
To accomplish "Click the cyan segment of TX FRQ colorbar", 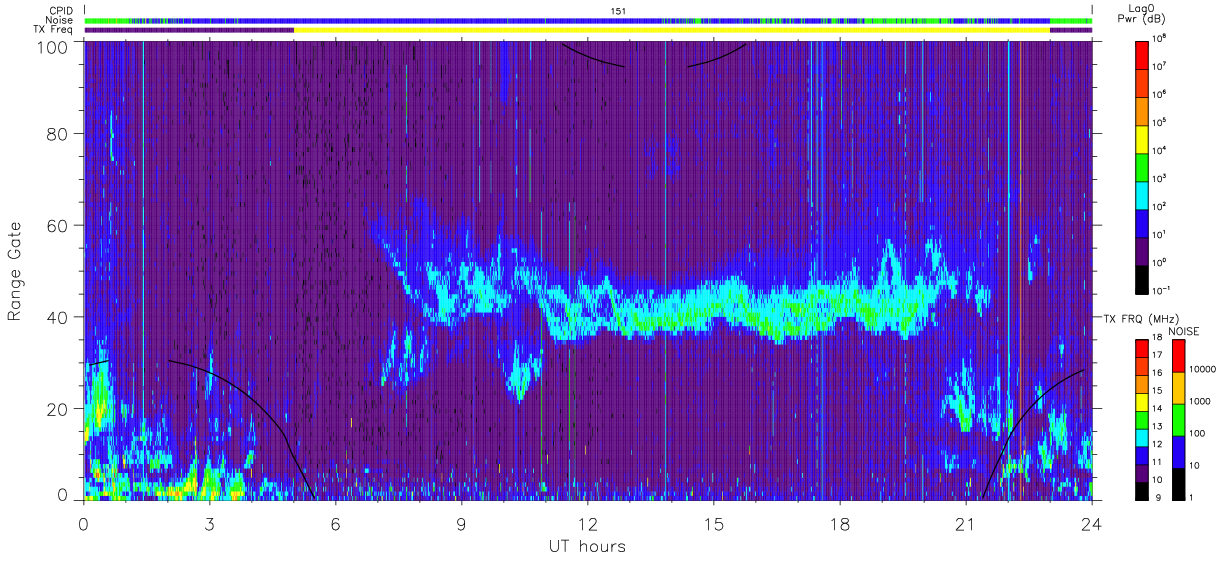I will (1142, 437).
